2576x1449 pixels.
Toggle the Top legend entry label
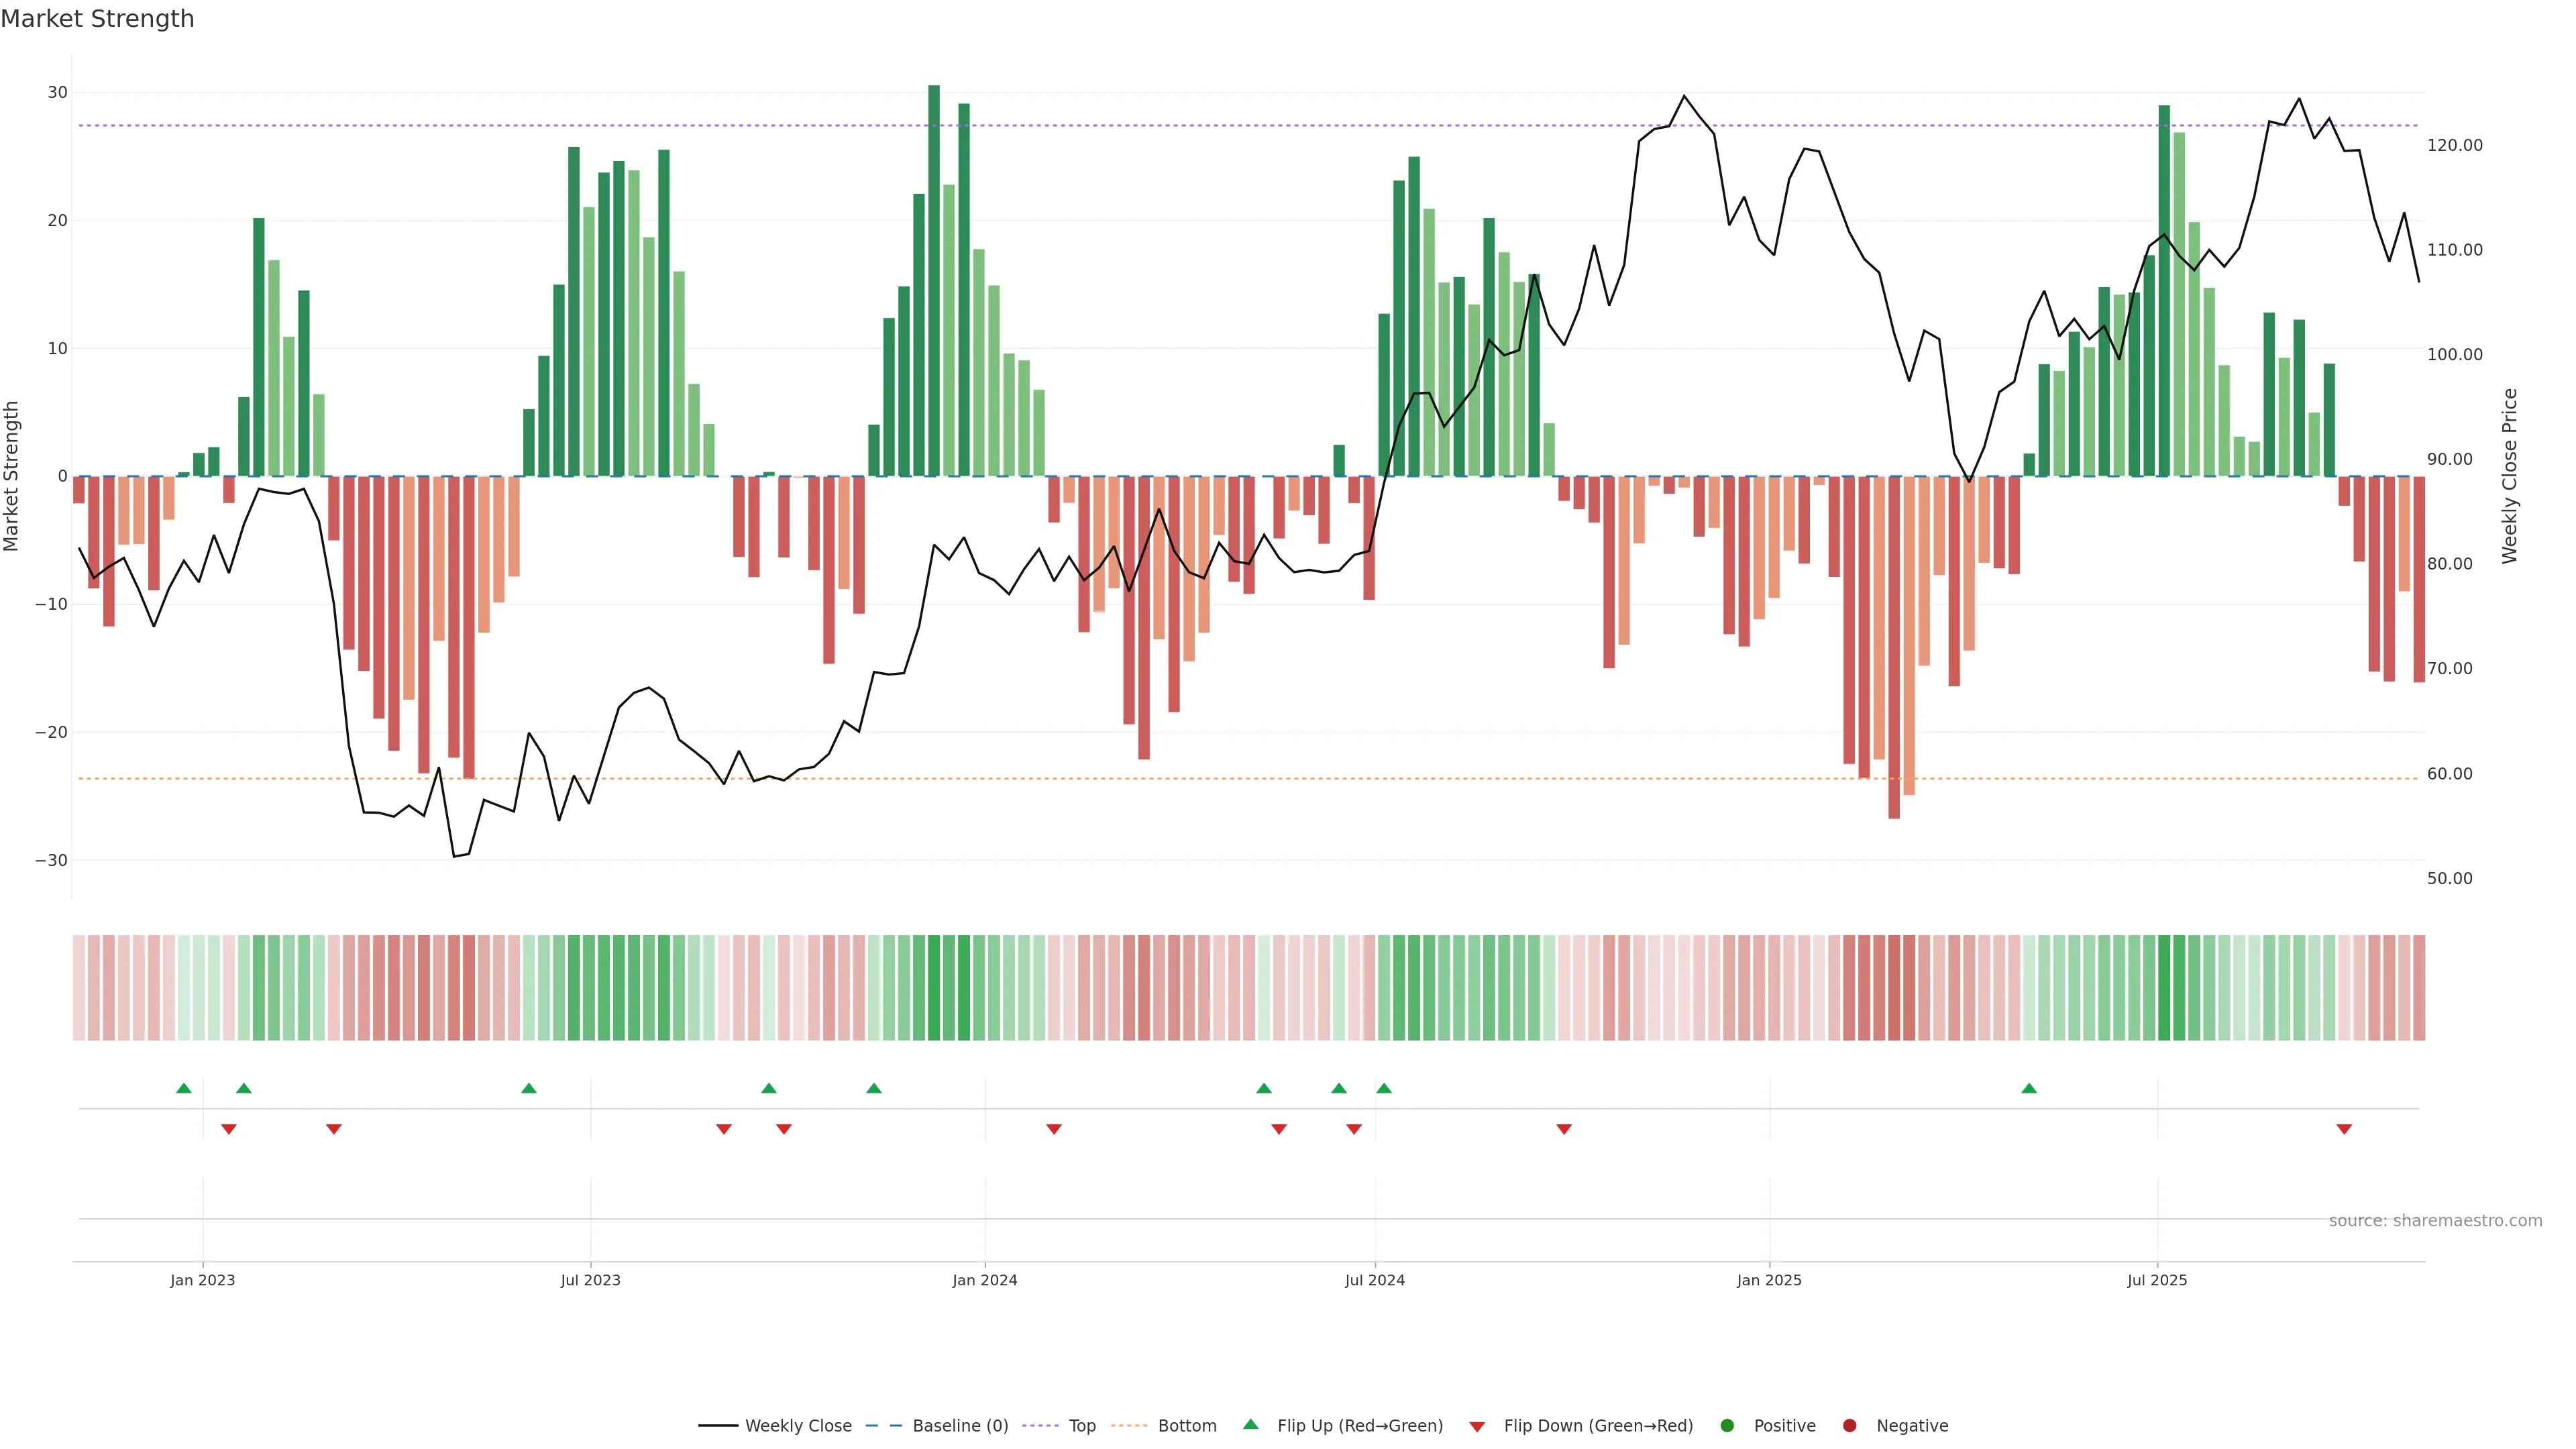click(1082, 1425)
